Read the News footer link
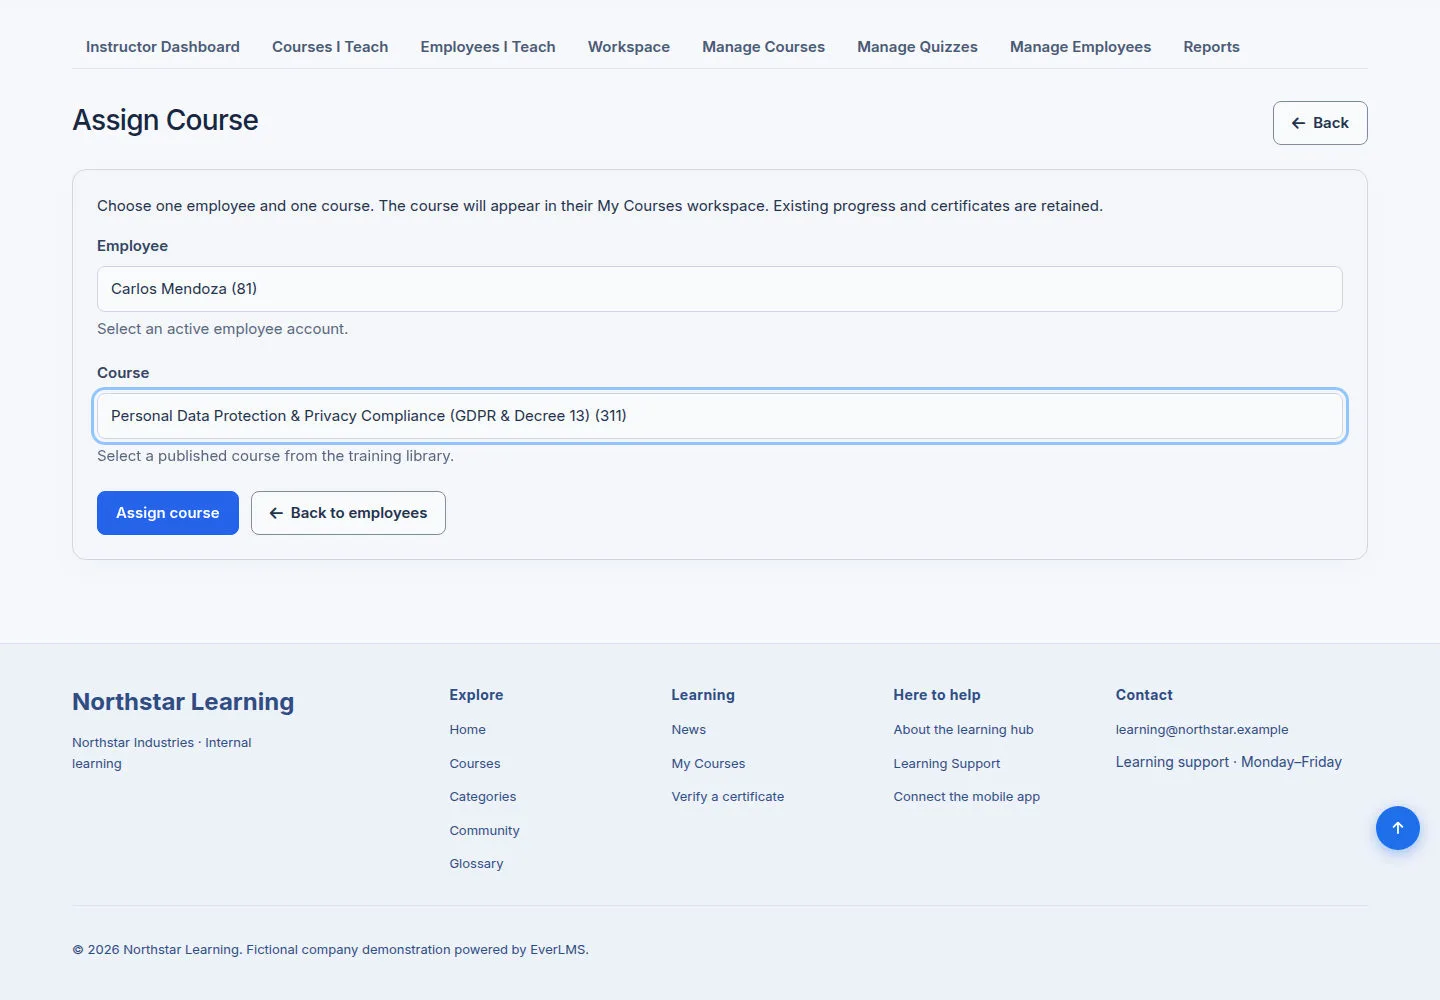This screenshot has width=1440, height=1000. point(689,730)
